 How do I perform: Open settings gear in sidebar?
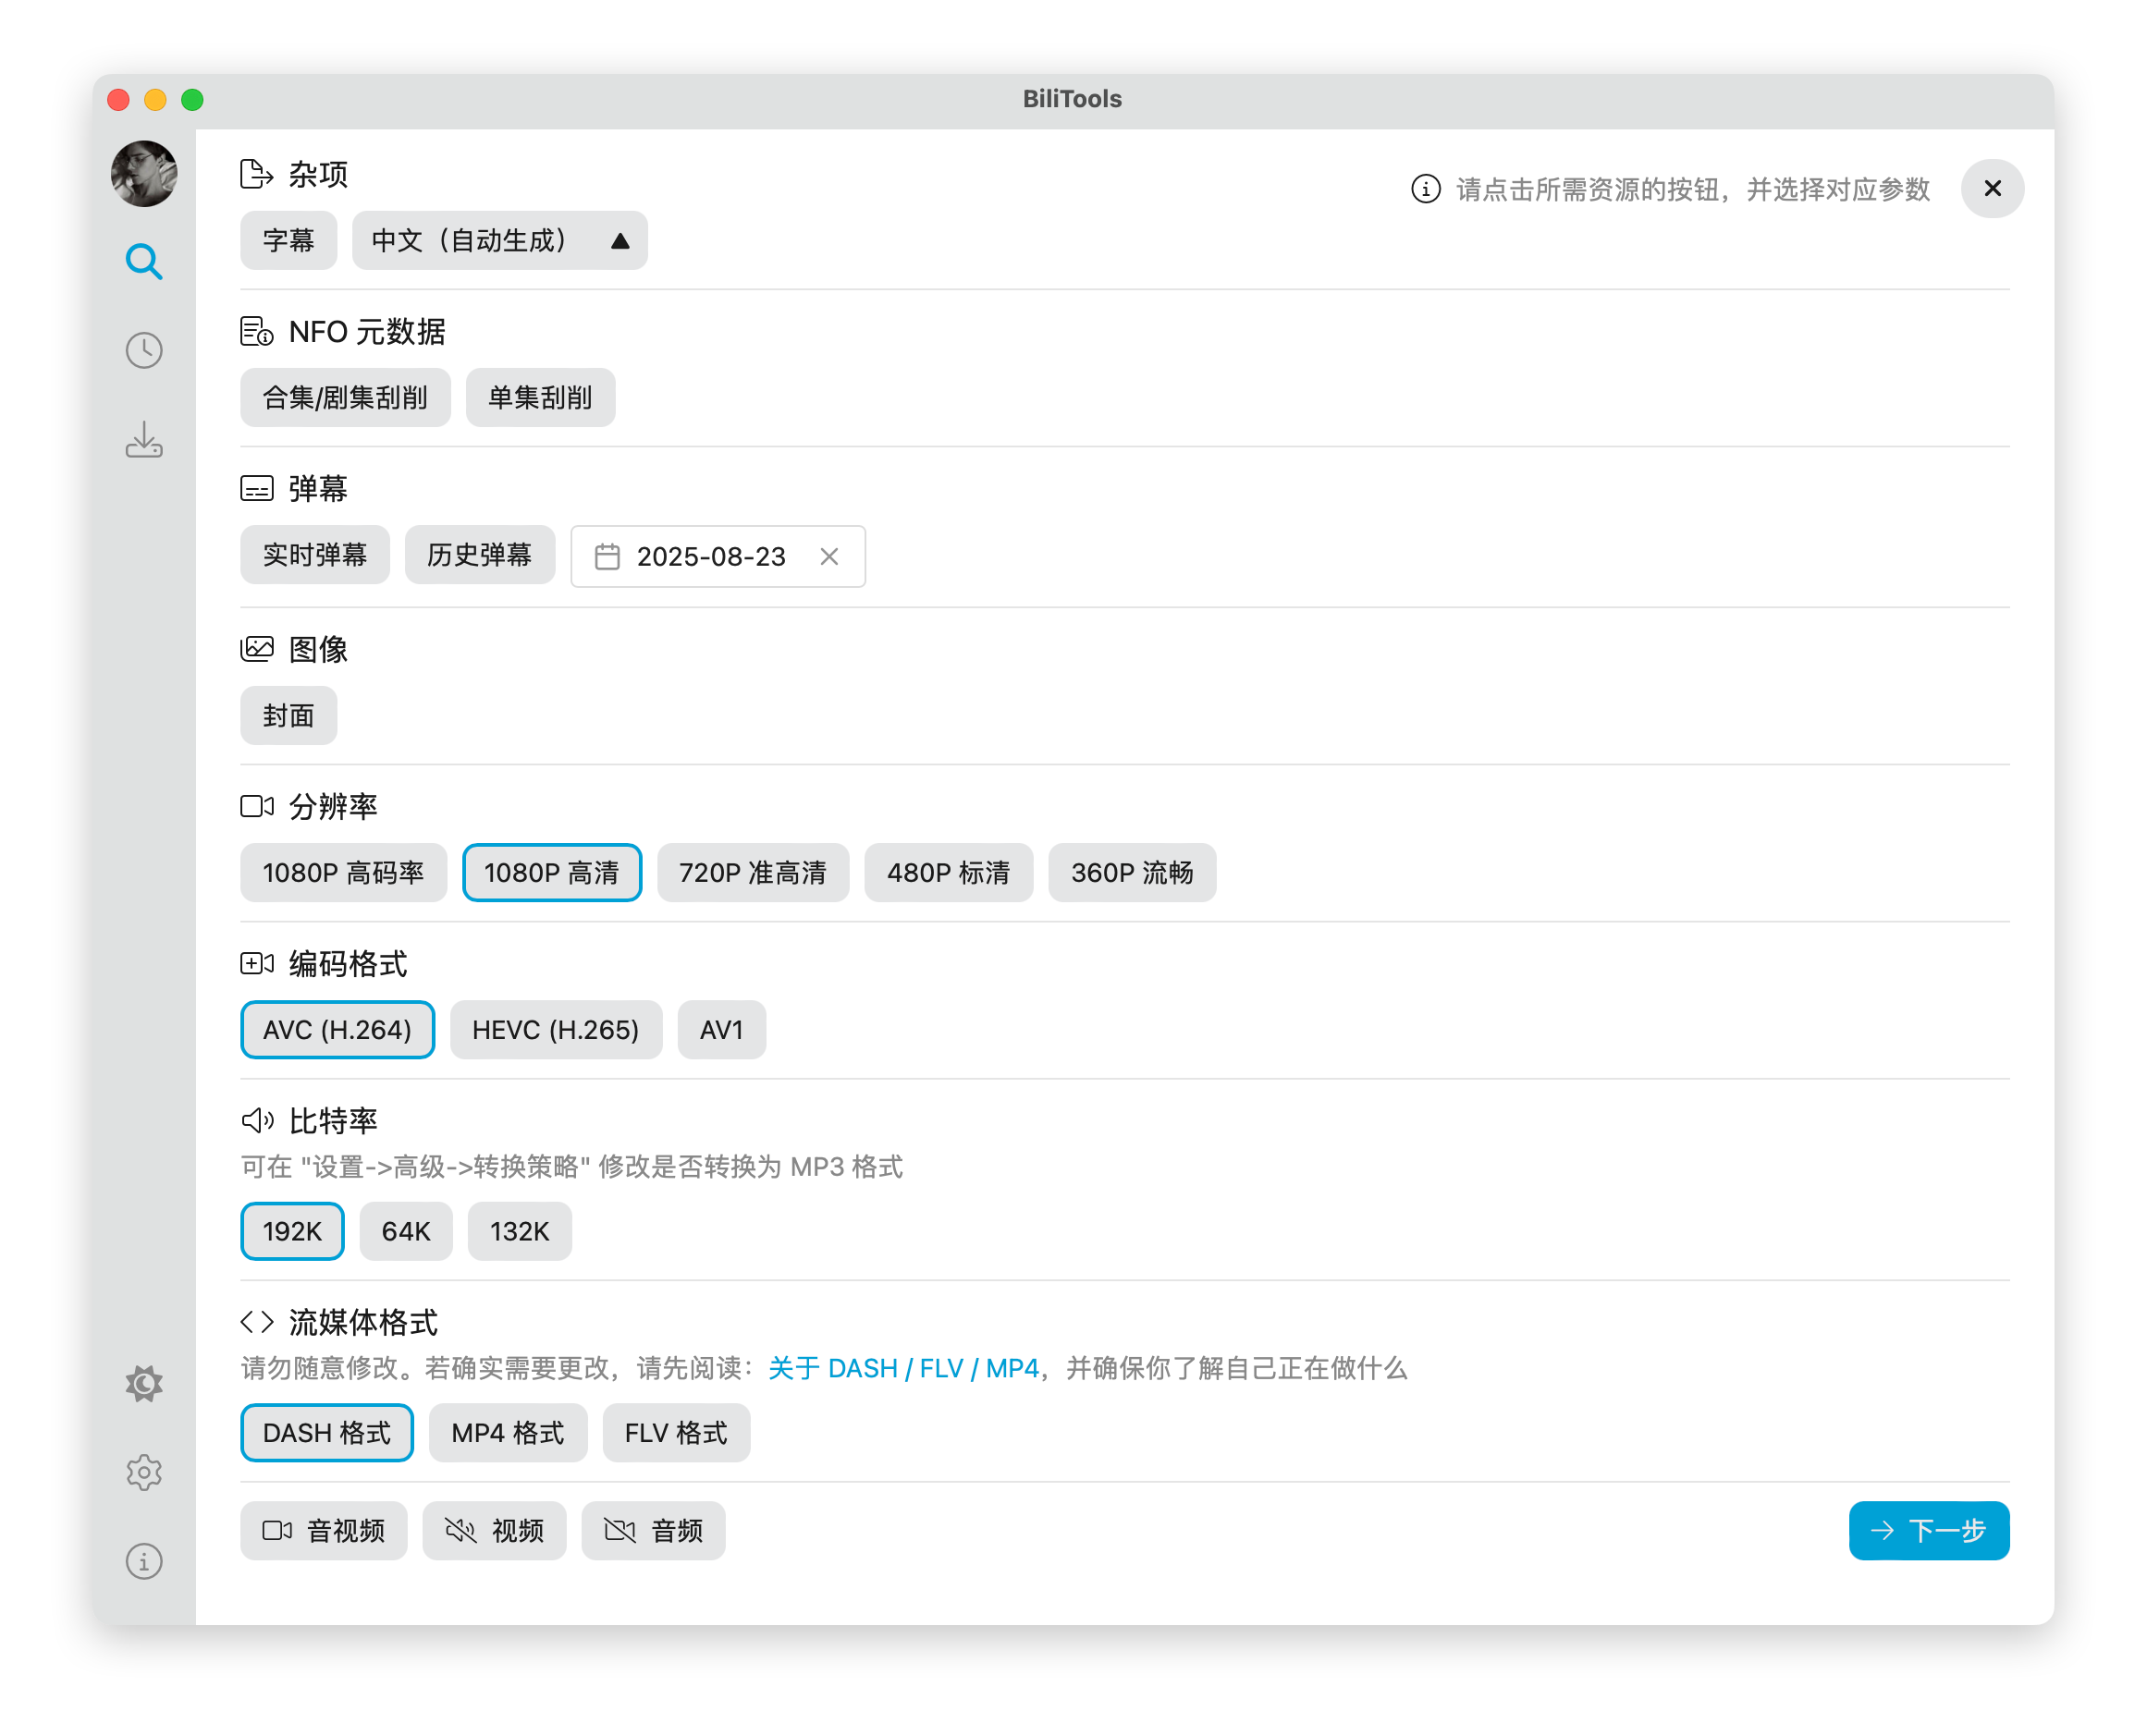point(144,1472)
